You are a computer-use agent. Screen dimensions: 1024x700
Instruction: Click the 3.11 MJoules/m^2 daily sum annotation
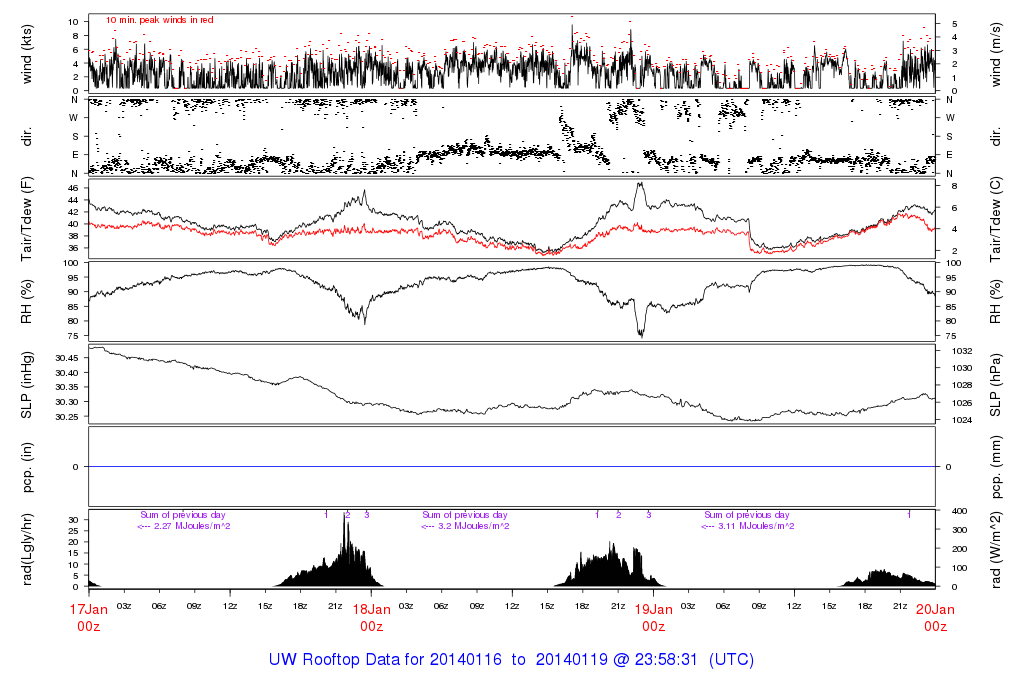[x=747, y=526]
